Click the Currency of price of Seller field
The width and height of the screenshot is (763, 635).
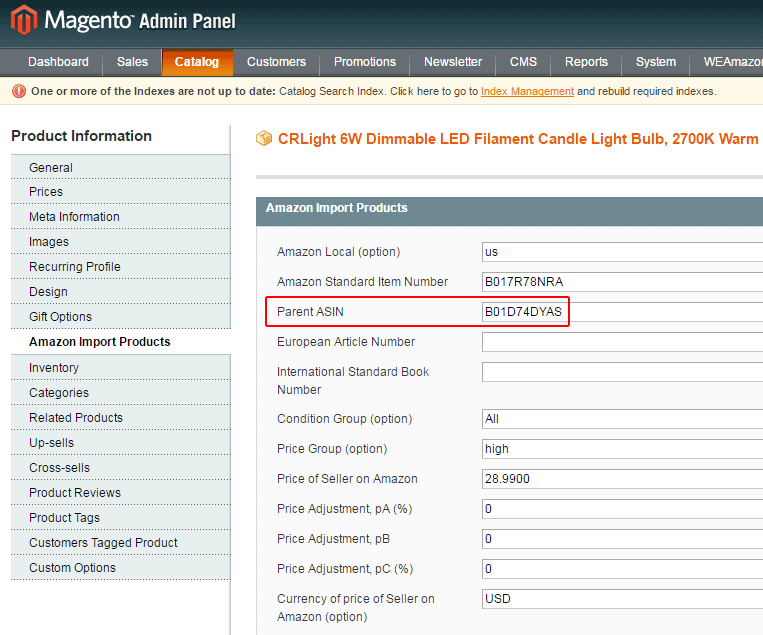(x=622, y=599)
